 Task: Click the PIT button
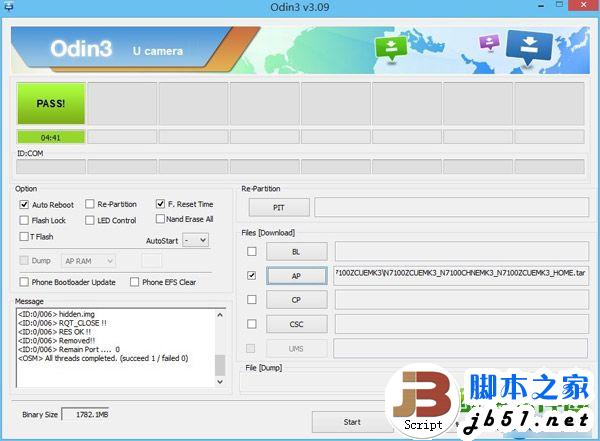click(x=279, y=207)
